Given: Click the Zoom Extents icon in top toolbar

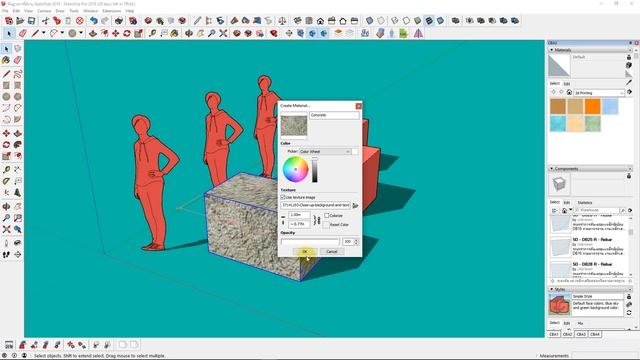Looking at the screenshot, I should click(x=223, y=33).
